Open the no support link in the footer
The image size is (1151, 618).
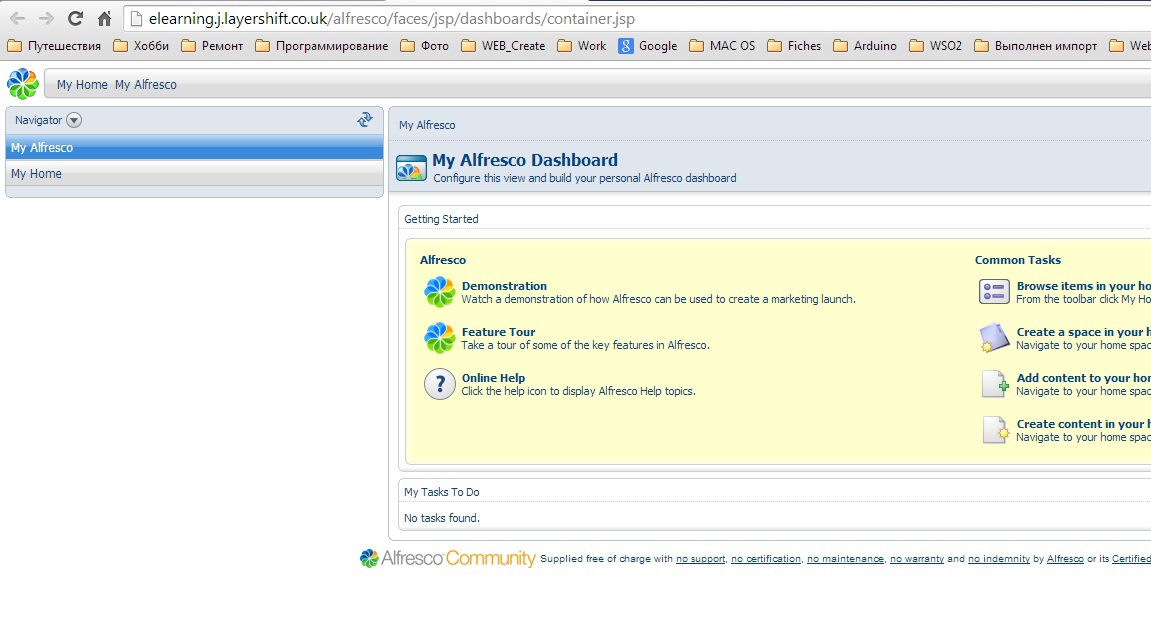700,558
